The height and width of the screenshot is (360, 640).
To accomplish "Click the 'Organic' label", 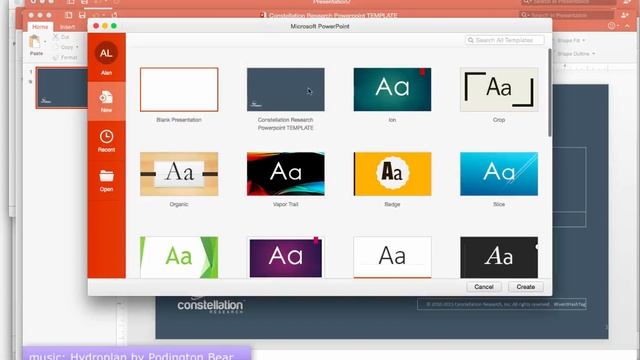I will coord(179,204).
